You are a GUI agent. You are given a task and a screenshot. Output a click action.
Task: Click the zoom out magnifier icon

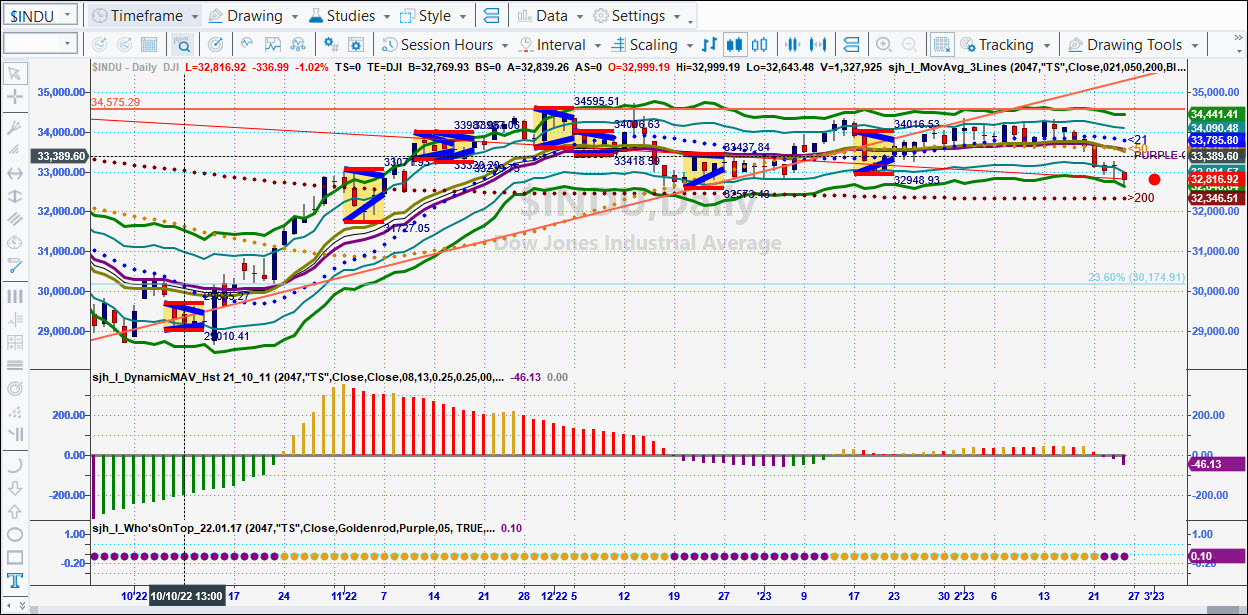909,45
